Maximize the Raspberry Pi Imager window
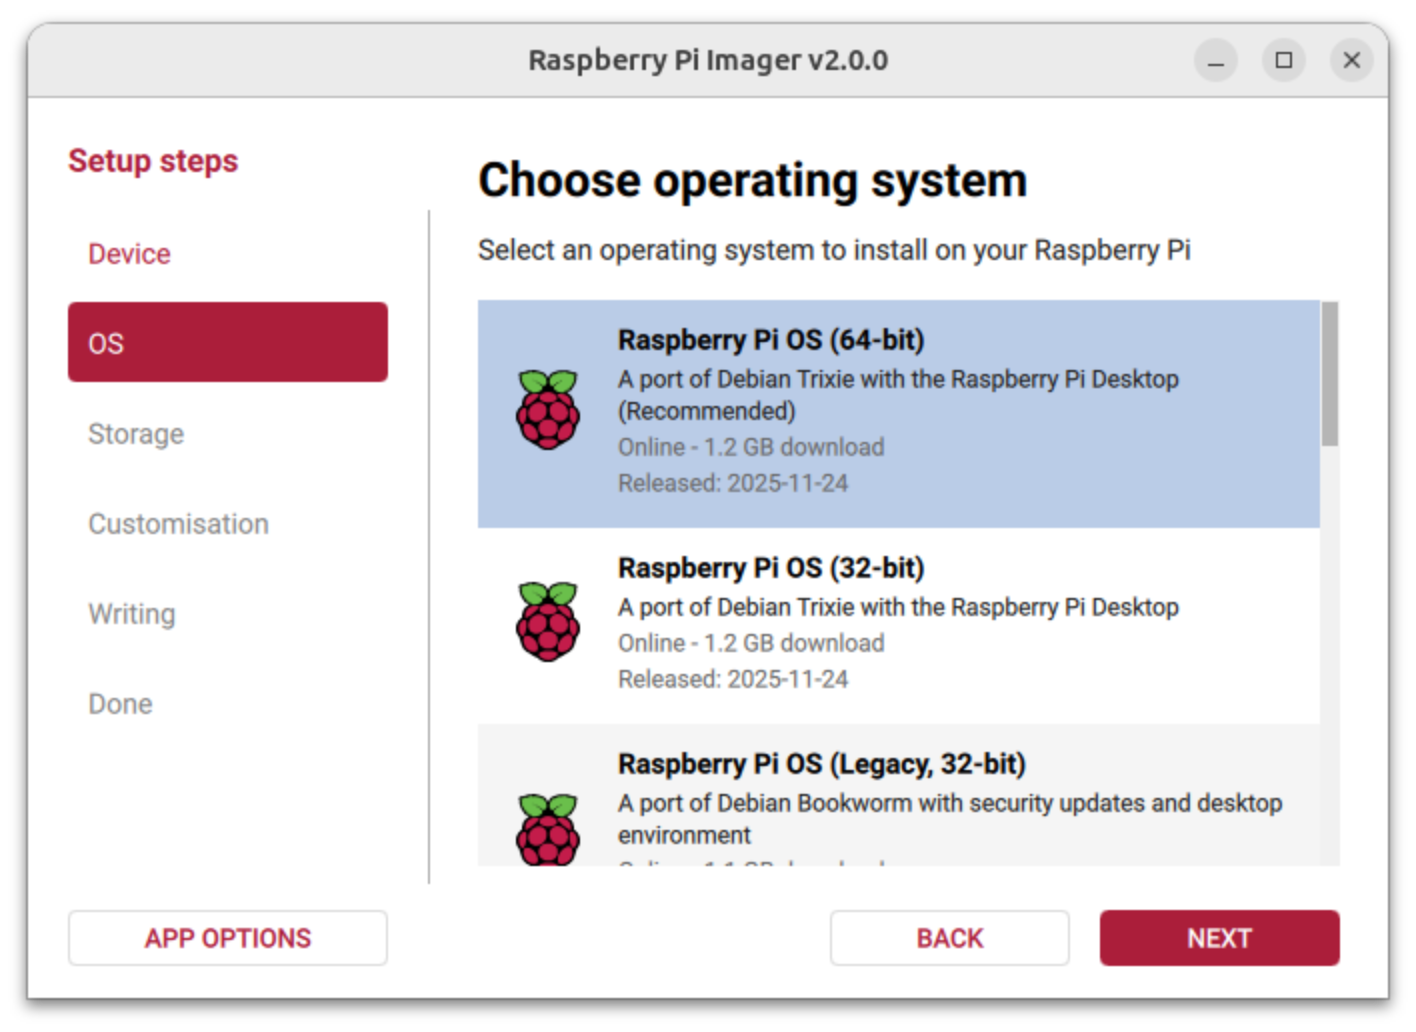This screenshot has height=1032, width=1416. pos(1283,61)
